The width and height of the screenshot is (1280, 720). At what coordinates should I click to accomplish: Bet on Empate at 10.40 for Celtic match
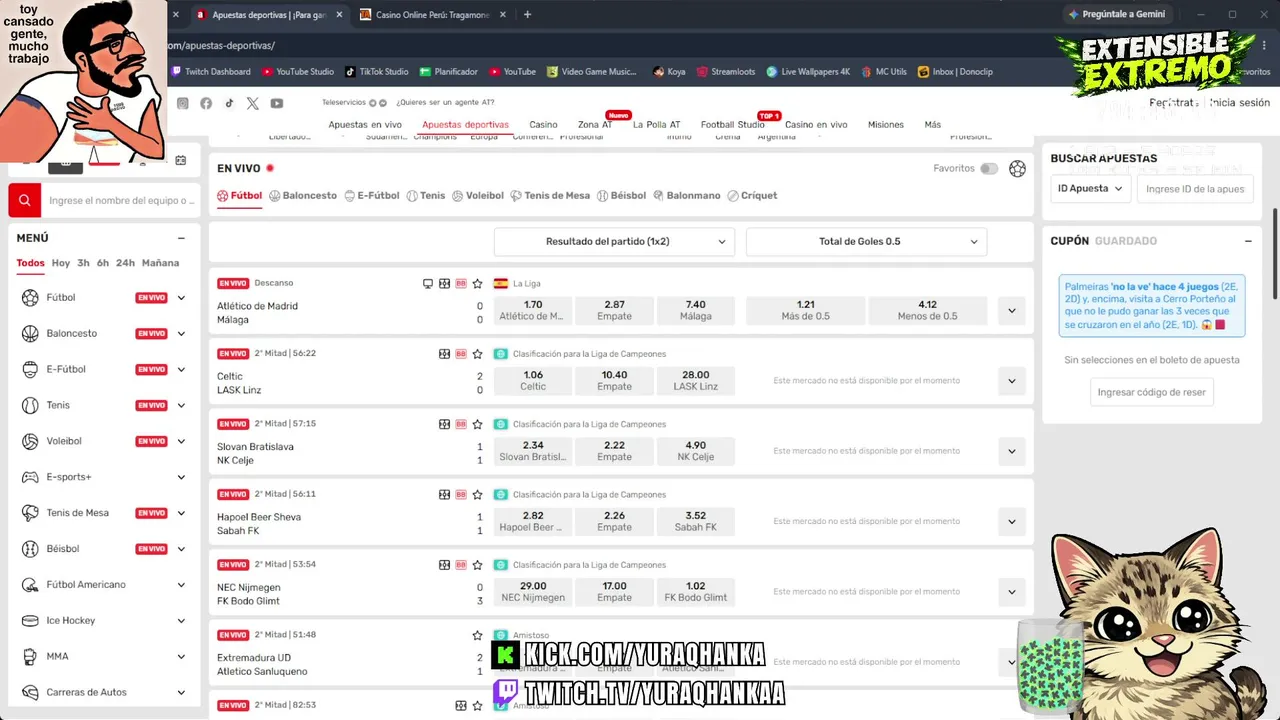614,381
